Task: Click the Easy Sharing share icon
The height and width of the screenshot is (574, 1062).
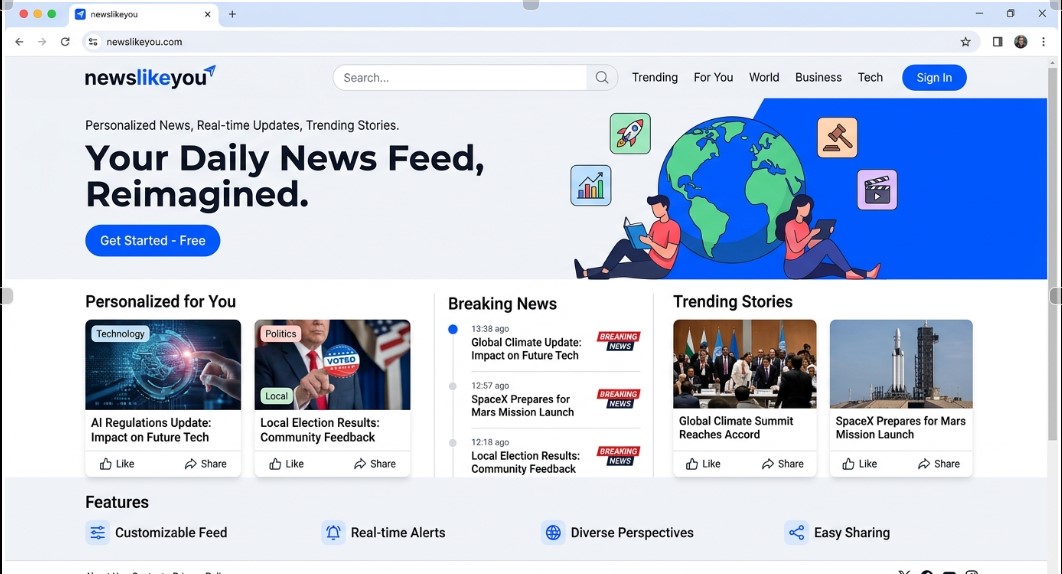Action: (x=796, y=533)
